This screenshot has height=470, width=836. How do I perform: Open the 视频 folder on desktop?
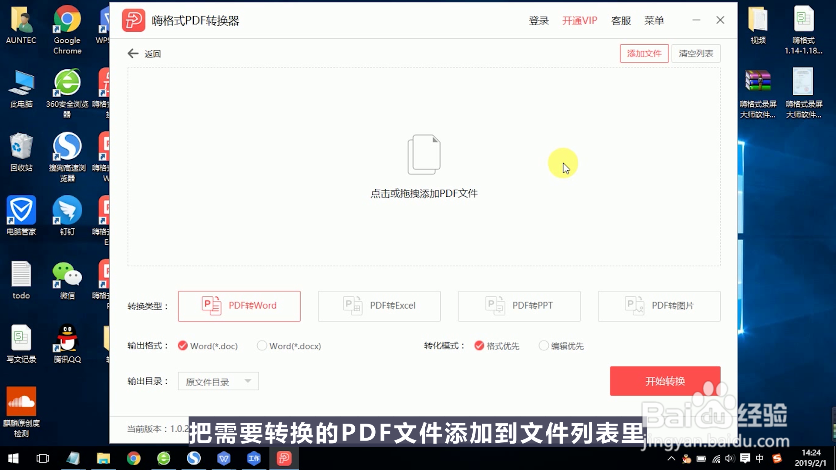(x=758, y=25)
